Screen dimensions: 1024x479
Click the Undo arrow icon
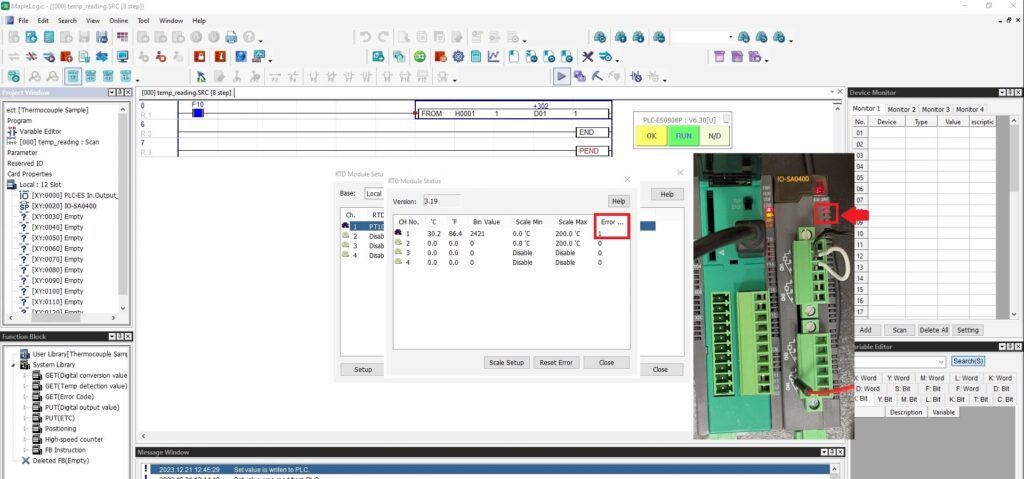[x=365, y=38]
